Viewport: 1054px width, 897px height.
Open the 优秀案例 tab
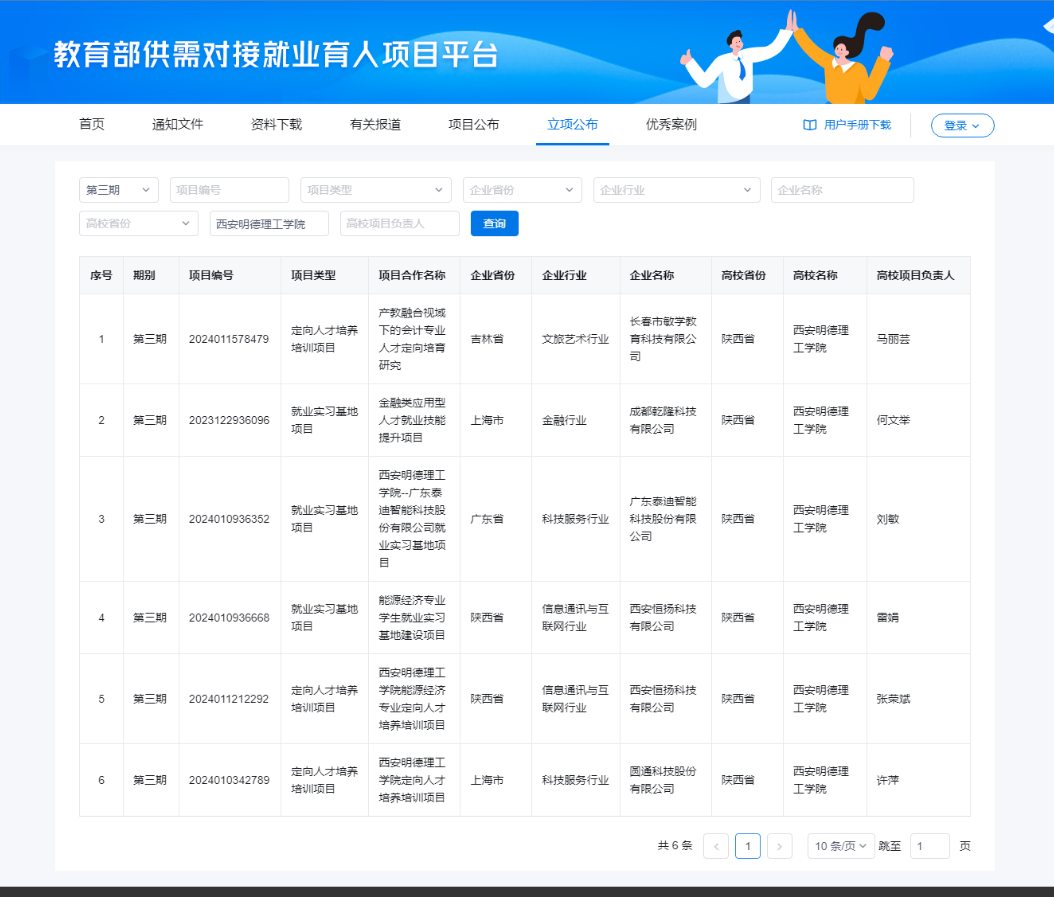click(671, 125)
